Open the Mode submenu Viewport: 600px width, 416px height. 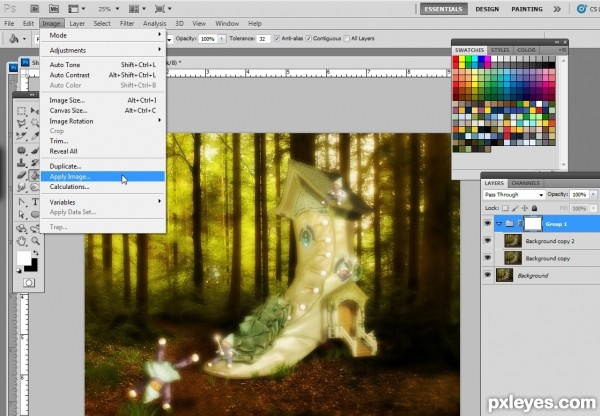coord(103,35)
